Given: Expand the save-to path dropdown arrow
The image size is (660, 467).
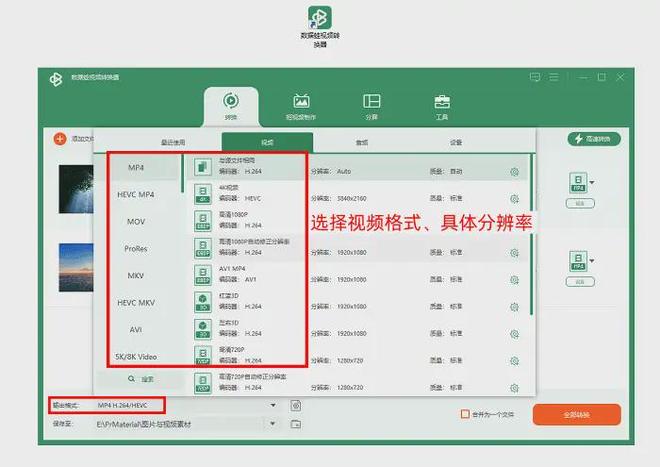Looking at the screenshot, I should [x=273, y=423].
